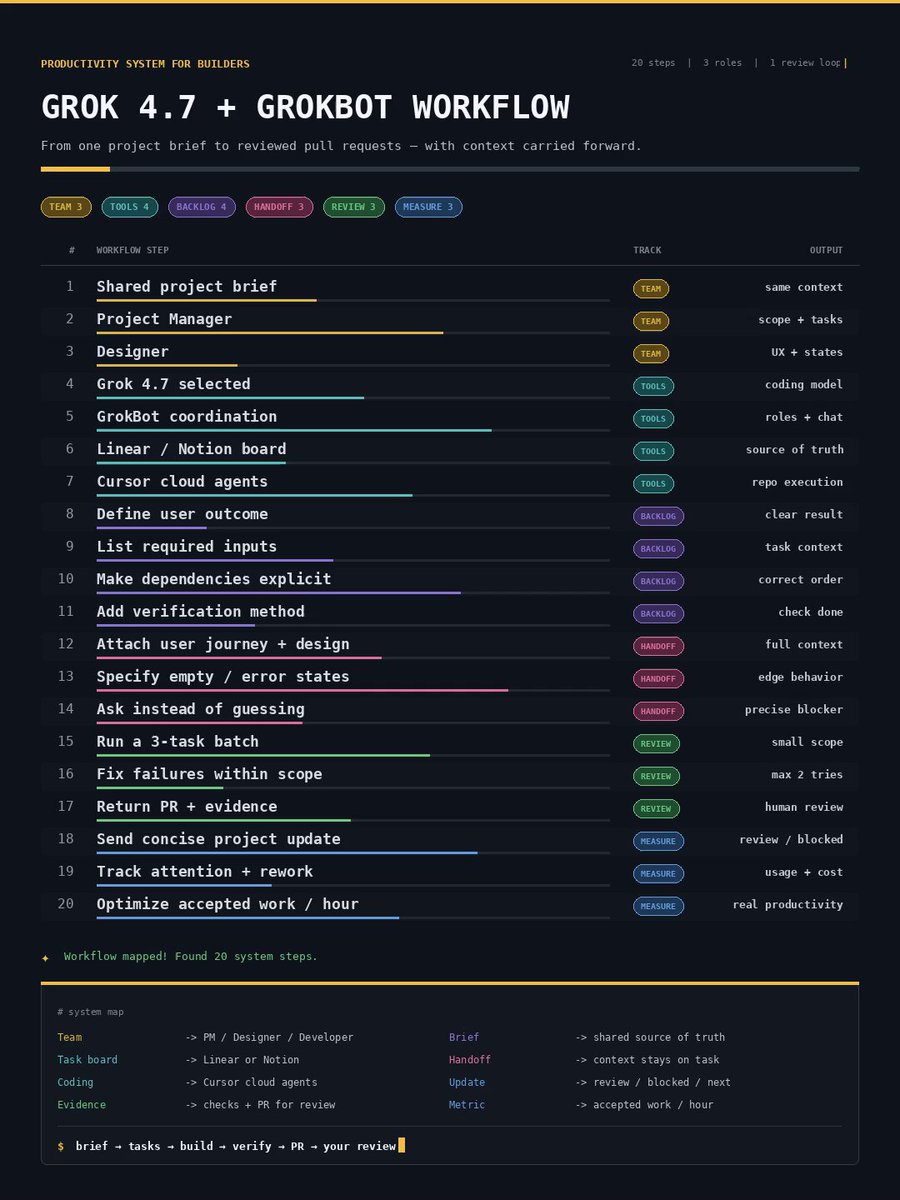Screen dimensions: 900x1200
Task: Select the TOOLS 4 filter pill
Action: pyautogui.click(x=129, y=207)
